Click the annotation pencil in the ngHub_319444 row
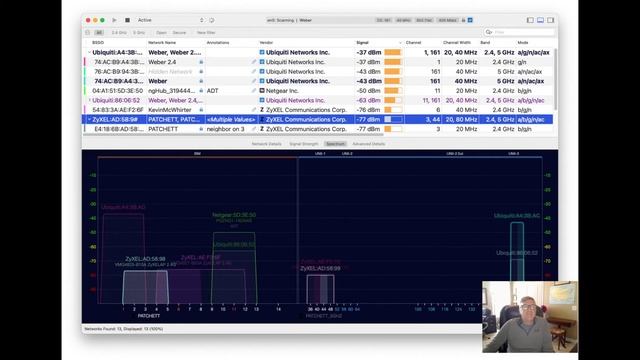Image resolution: width=640 pixels, height=360 pixels. click(254, 91)
